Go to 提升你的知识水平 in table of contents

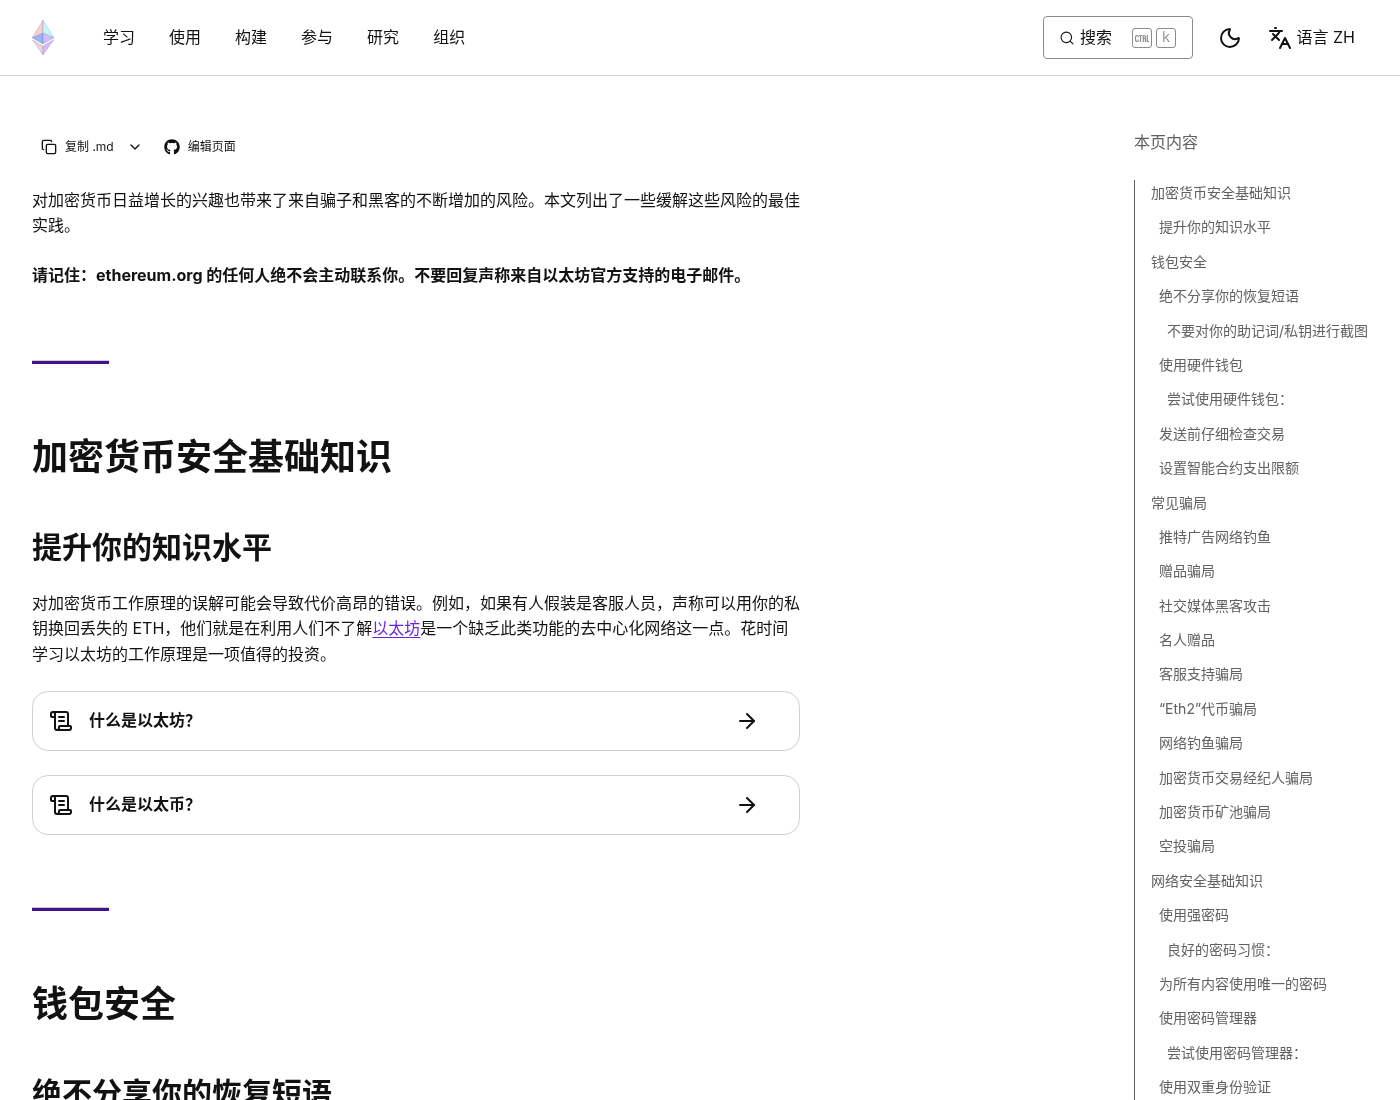click(x=1214, y=228)
